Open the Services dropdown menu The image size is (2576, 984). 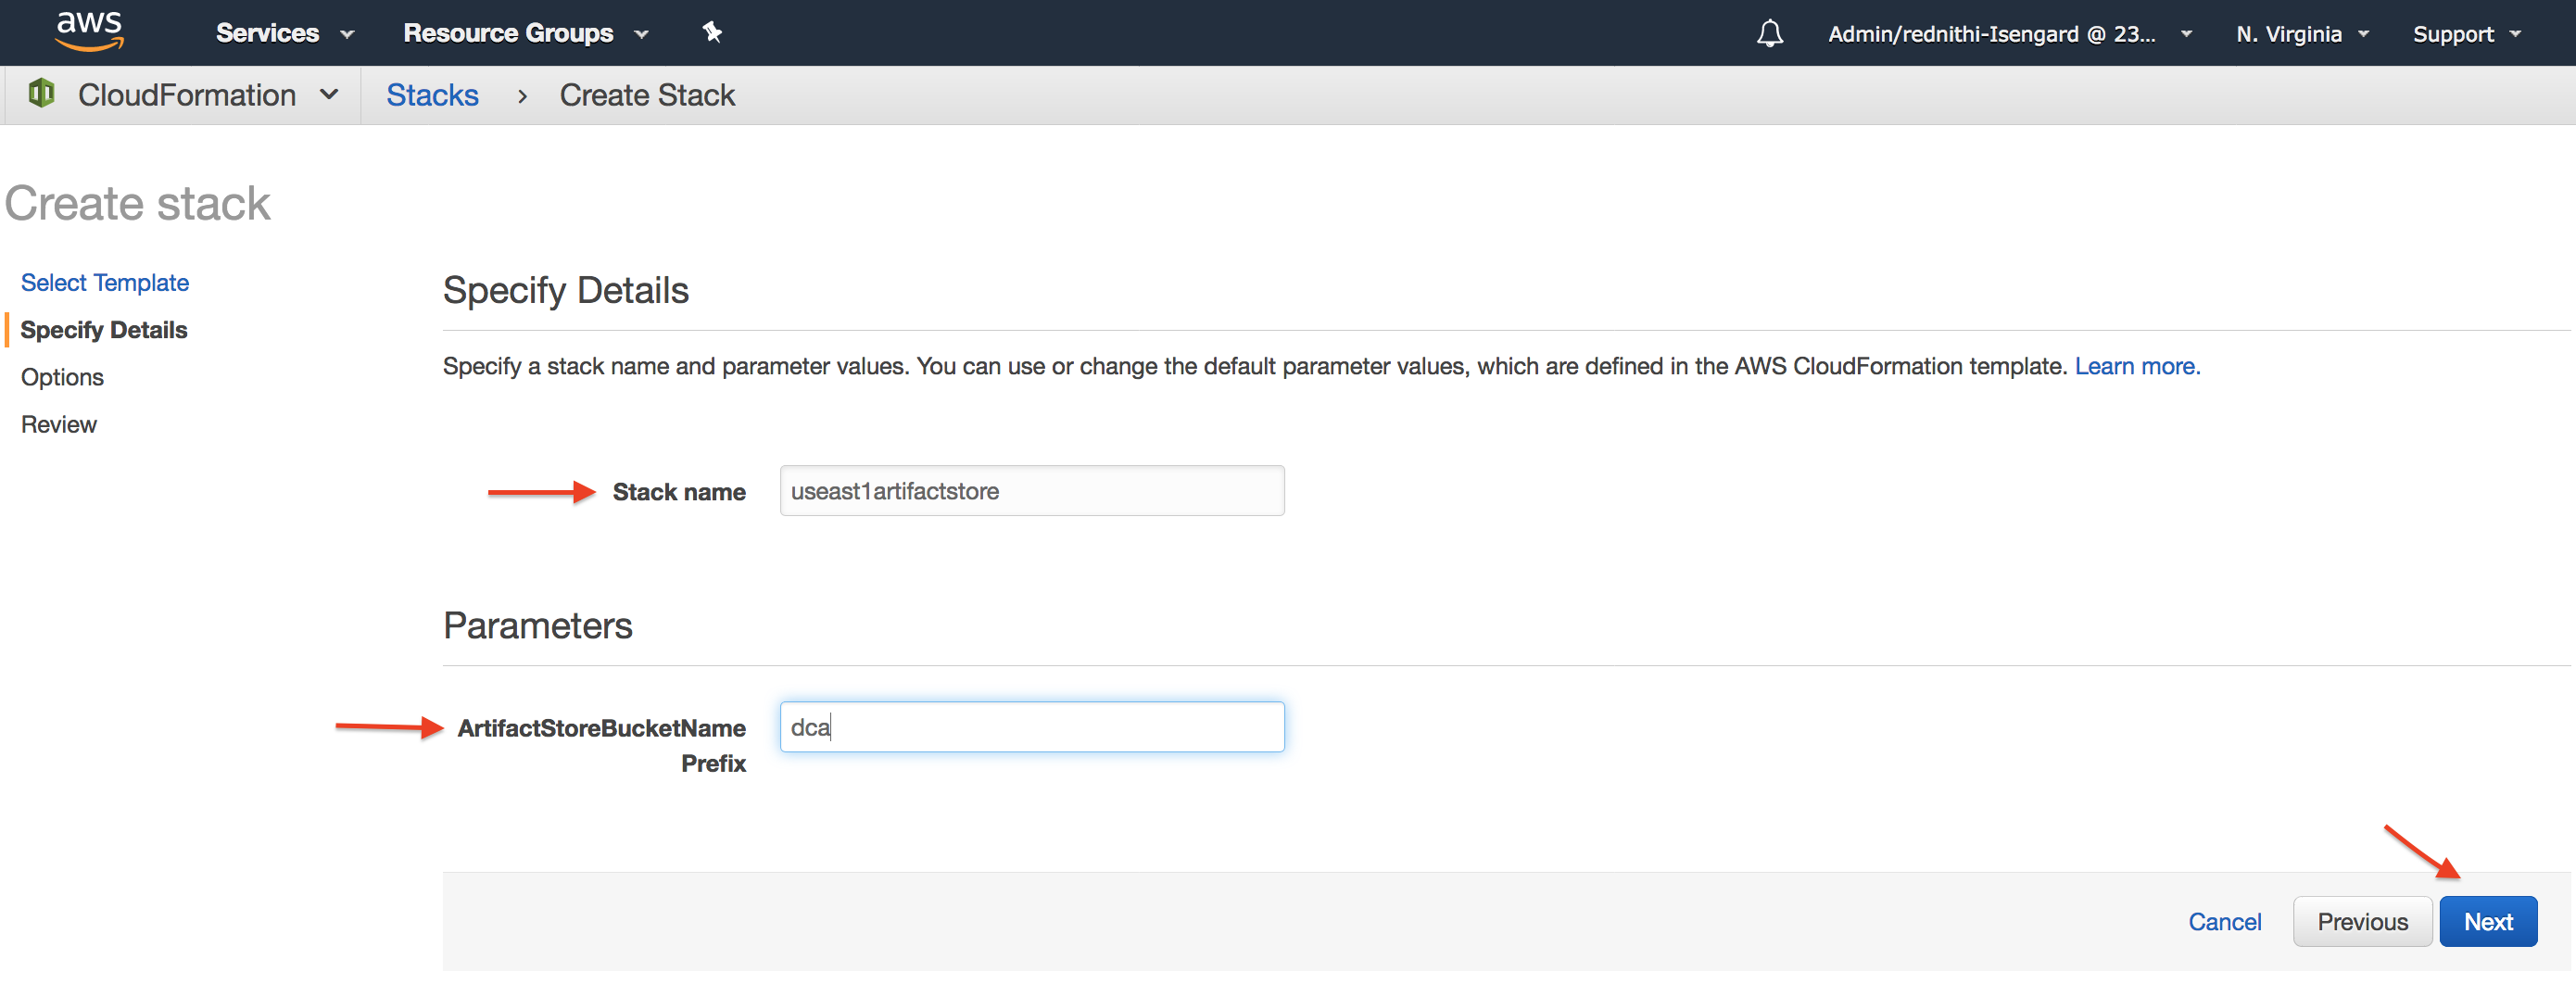pyautogui.click(x=285, y=33)
